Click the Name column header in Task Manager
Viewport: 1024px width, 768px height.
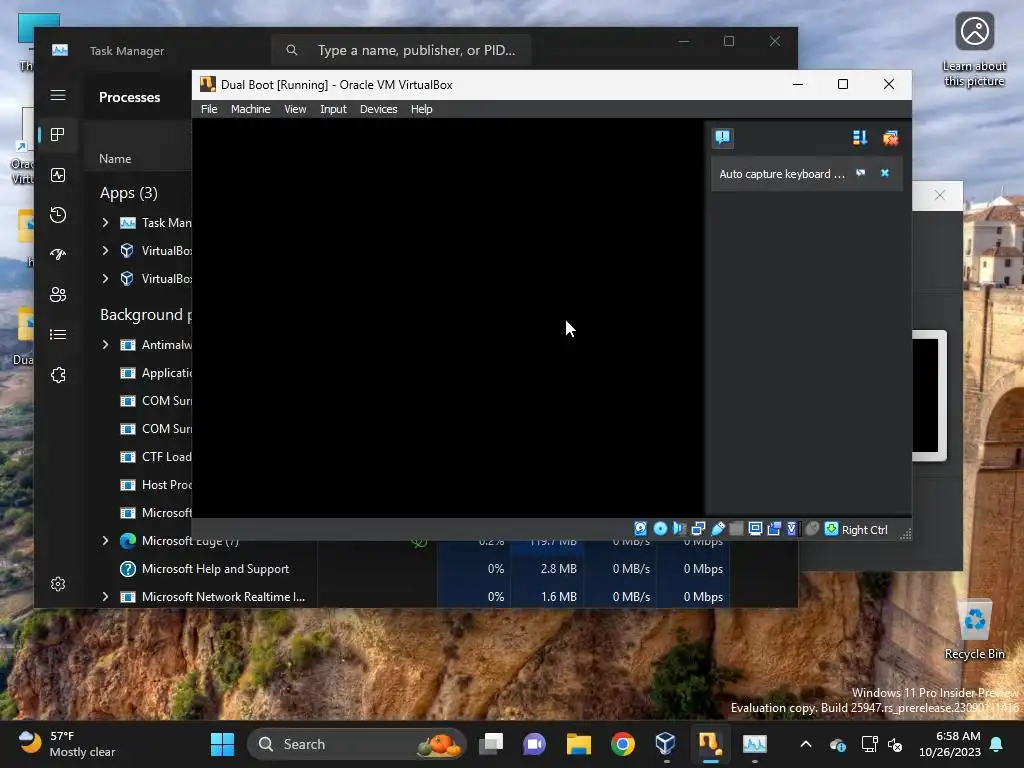coord(115,159)
